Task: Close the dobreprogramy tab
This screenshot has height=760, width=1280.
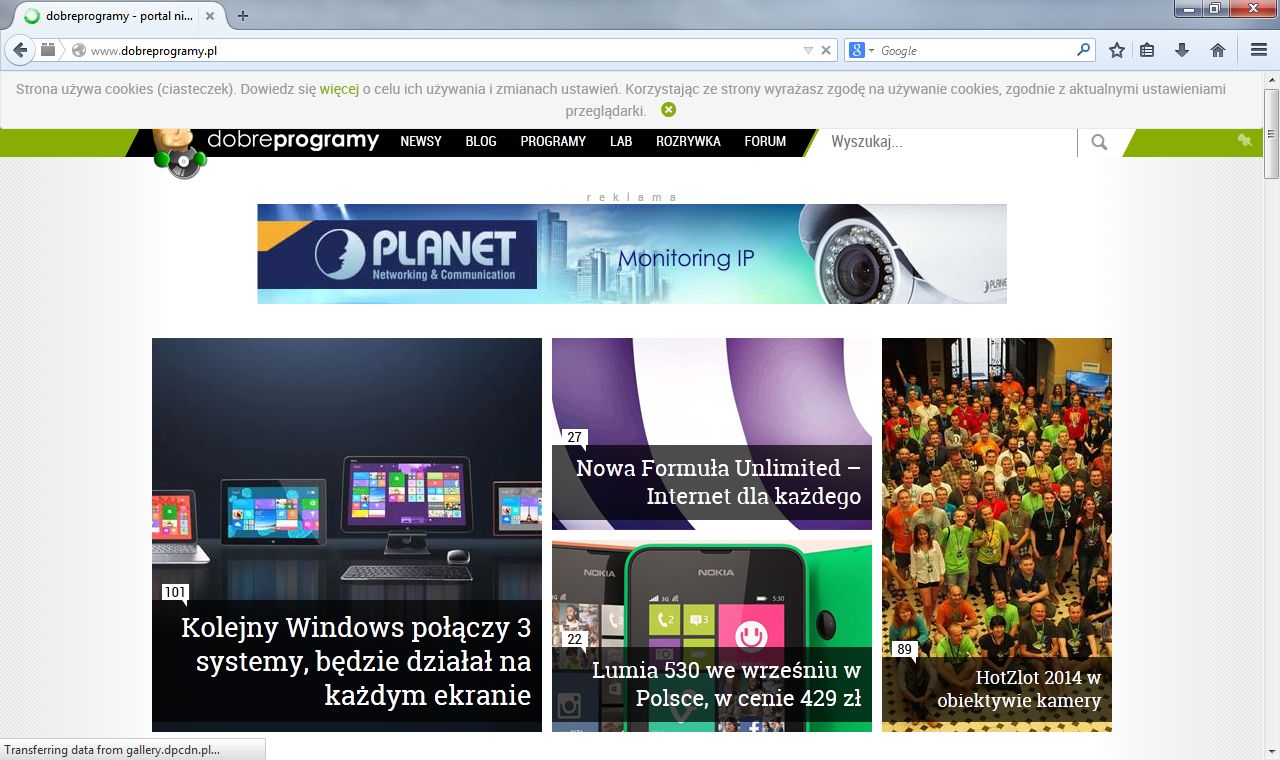Action: click(210, 16)
